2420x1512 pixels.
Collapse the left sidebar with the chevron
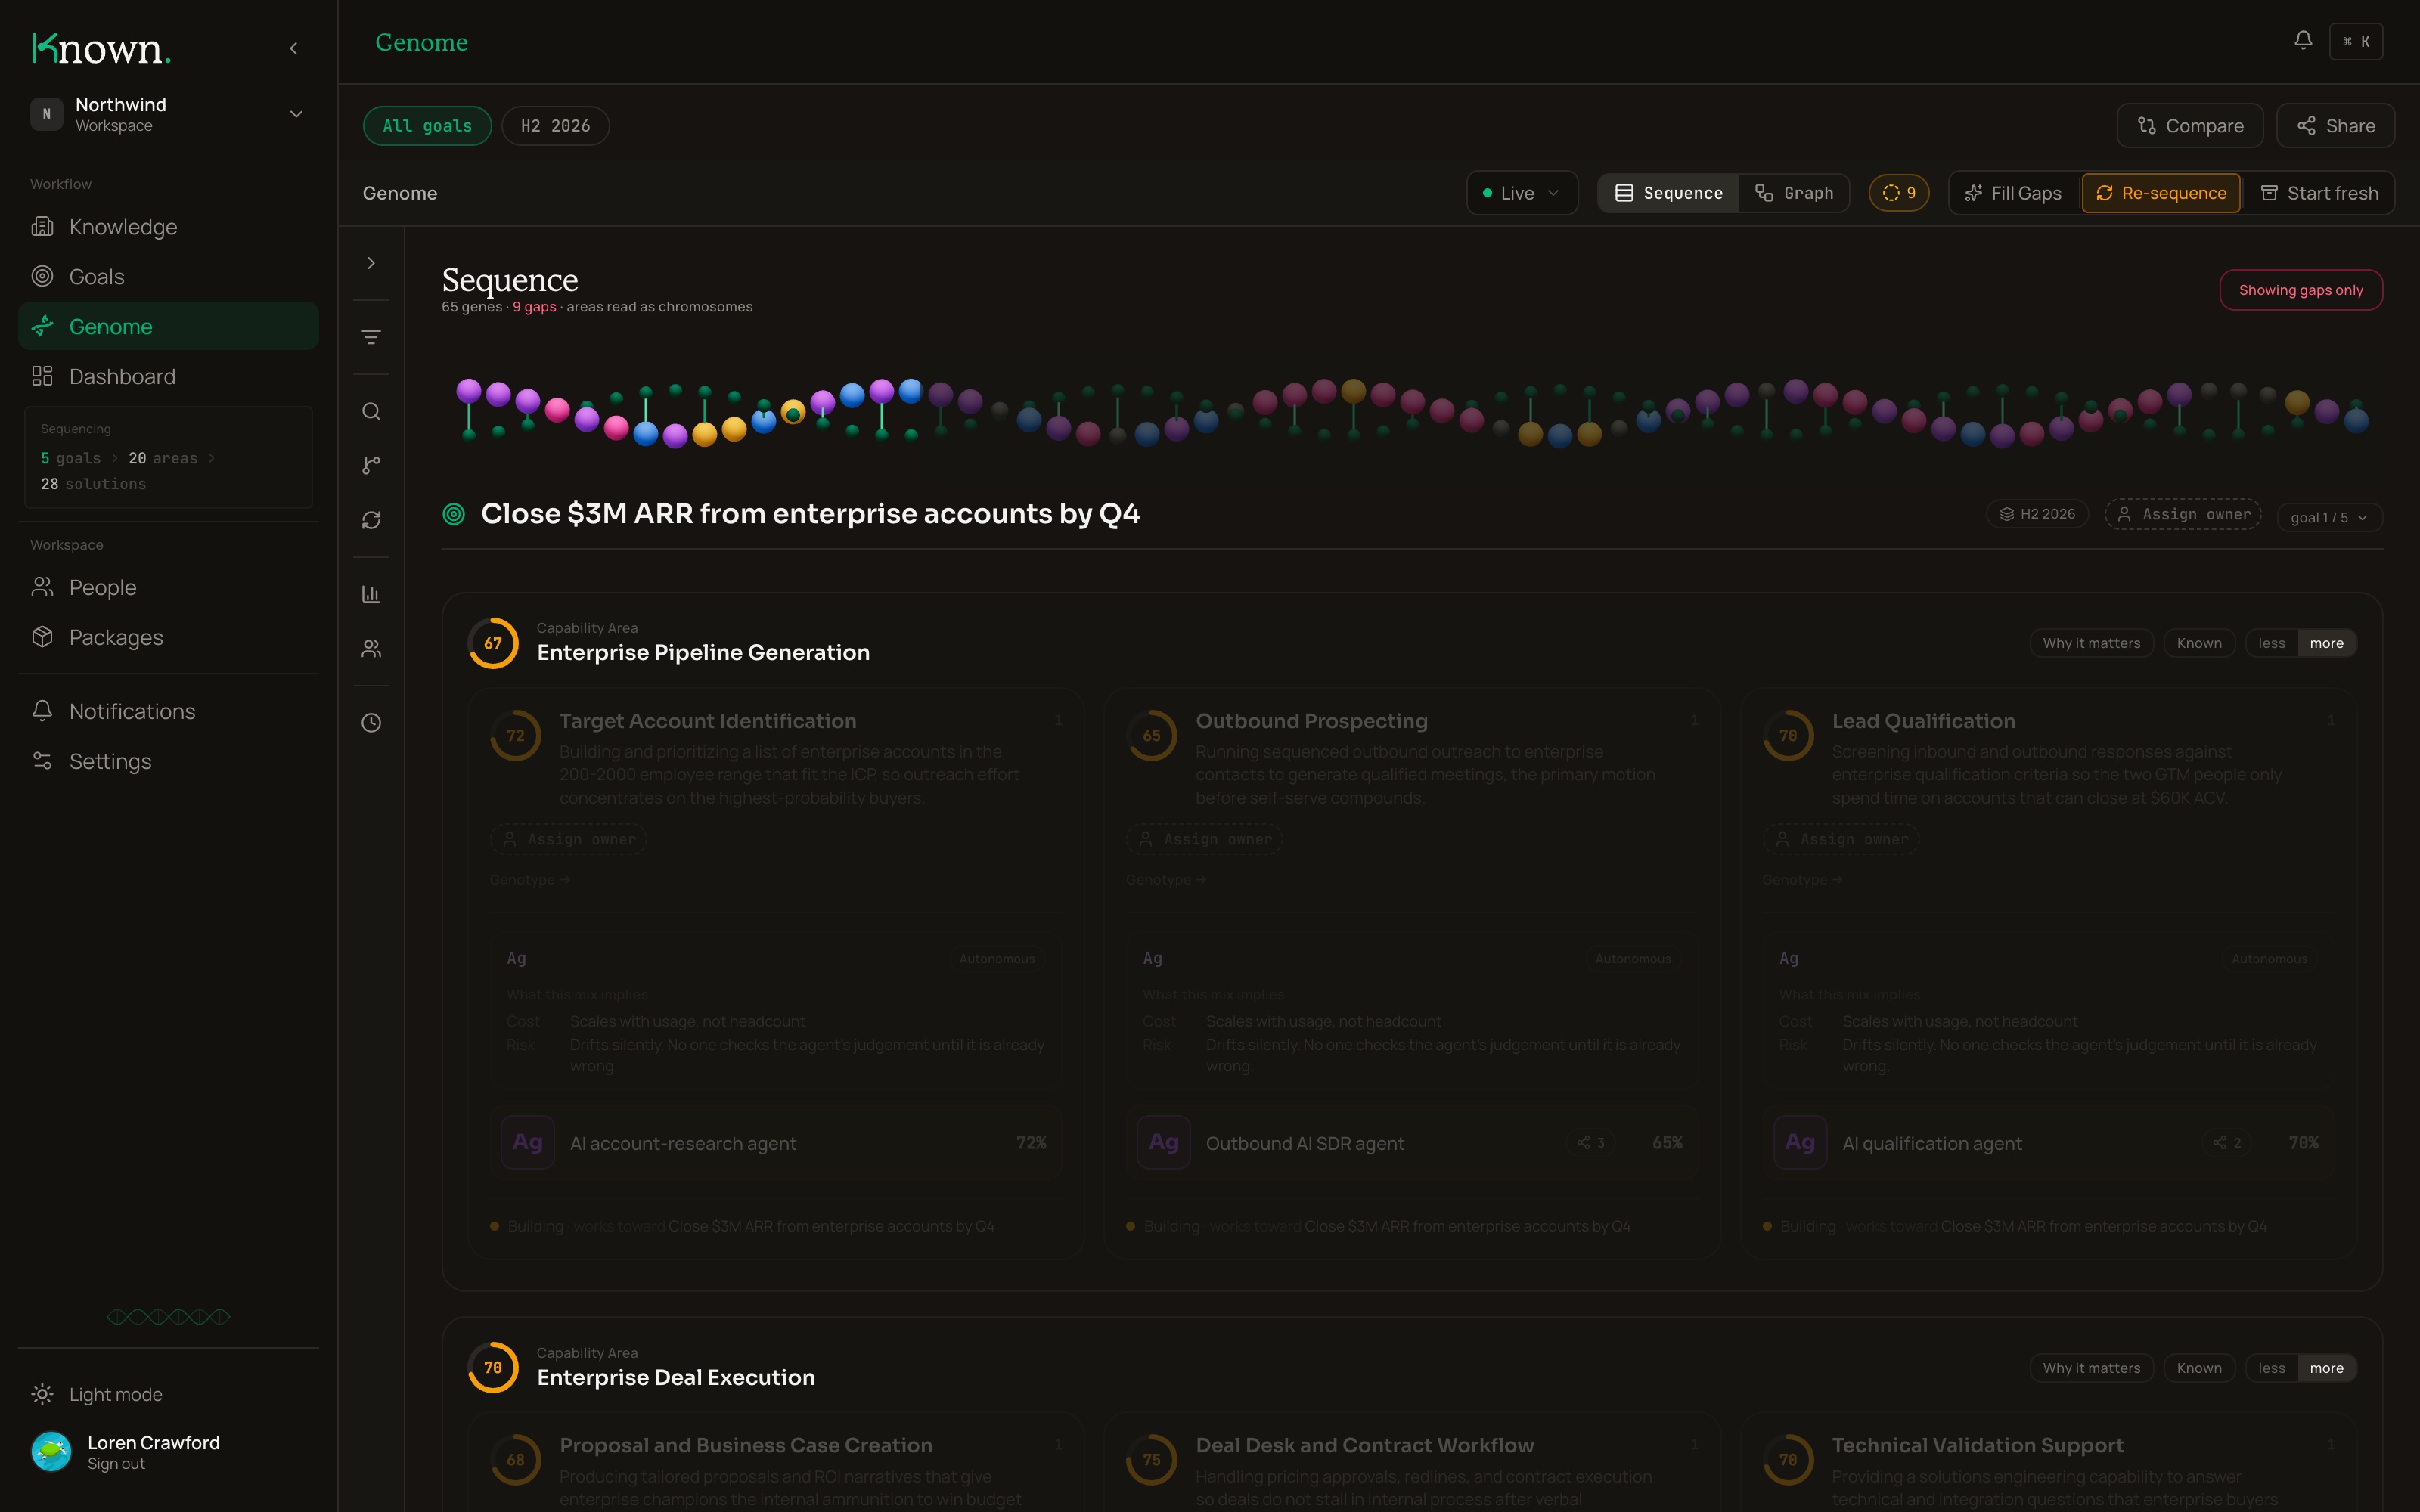tap(294, 48)
